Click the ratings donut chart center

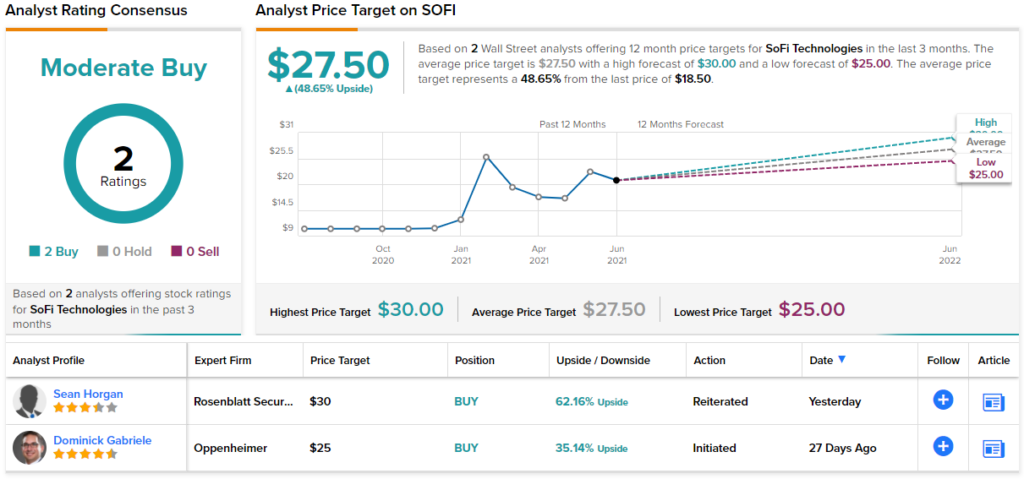123,166
